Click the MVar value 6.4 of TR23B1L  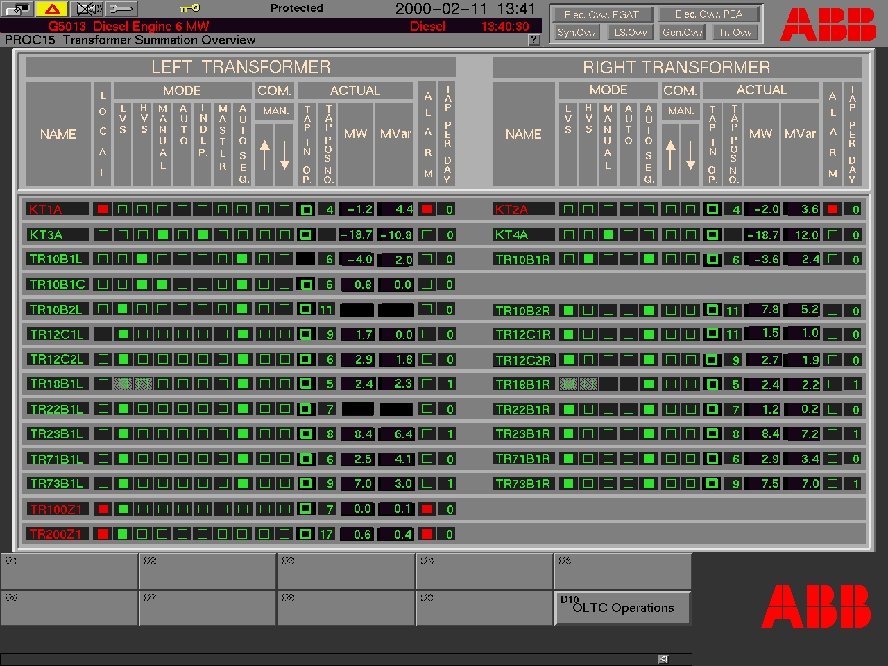(396, 434)
